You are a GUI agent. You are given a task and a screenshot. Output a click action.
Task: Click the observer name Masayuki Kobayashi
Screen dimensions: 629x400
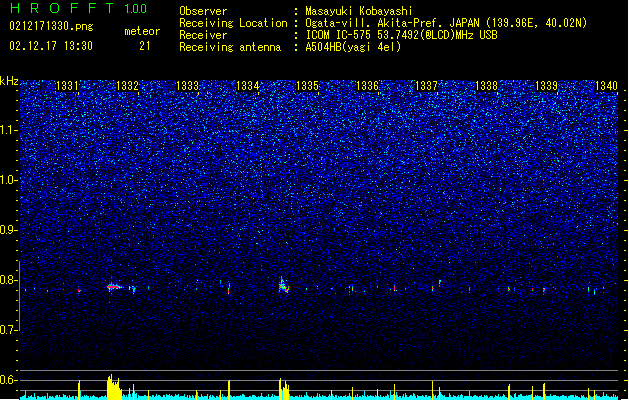359,11
